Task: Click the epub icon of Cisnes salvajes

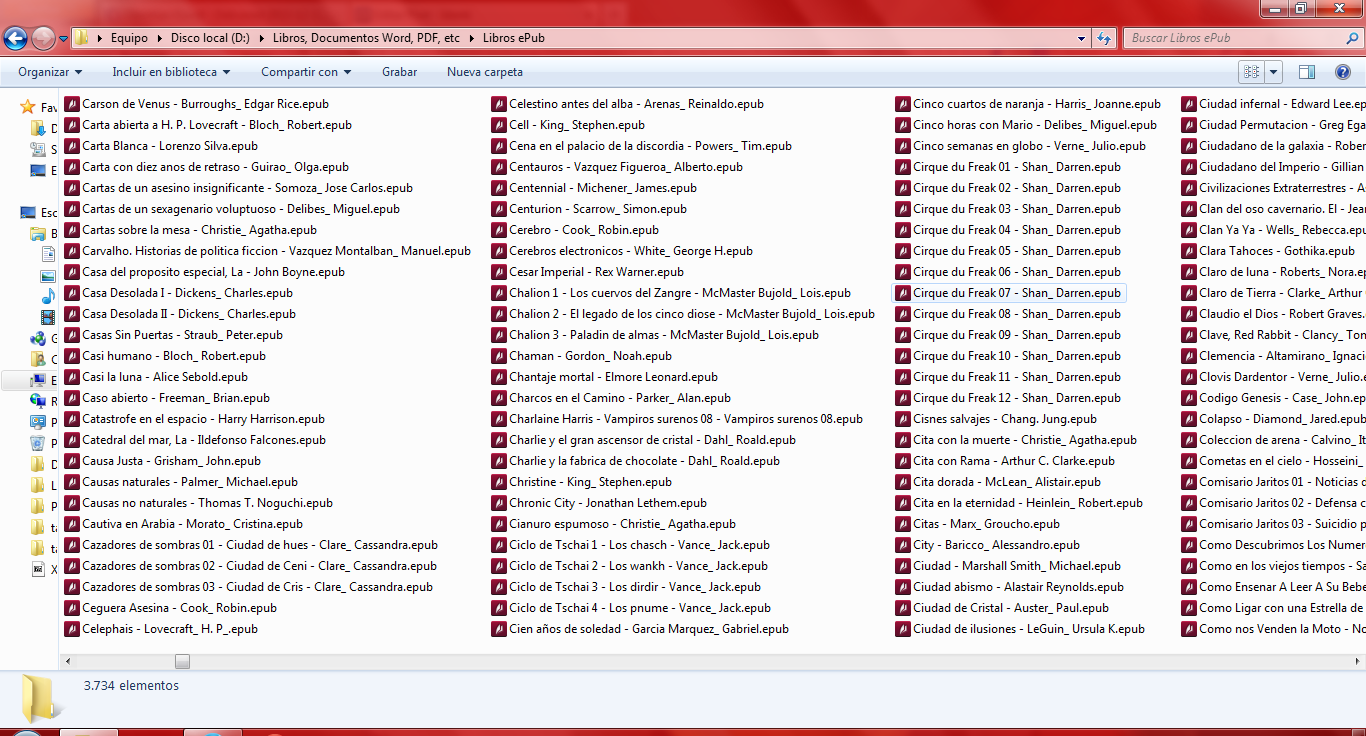Action: [x=903, y=419]
